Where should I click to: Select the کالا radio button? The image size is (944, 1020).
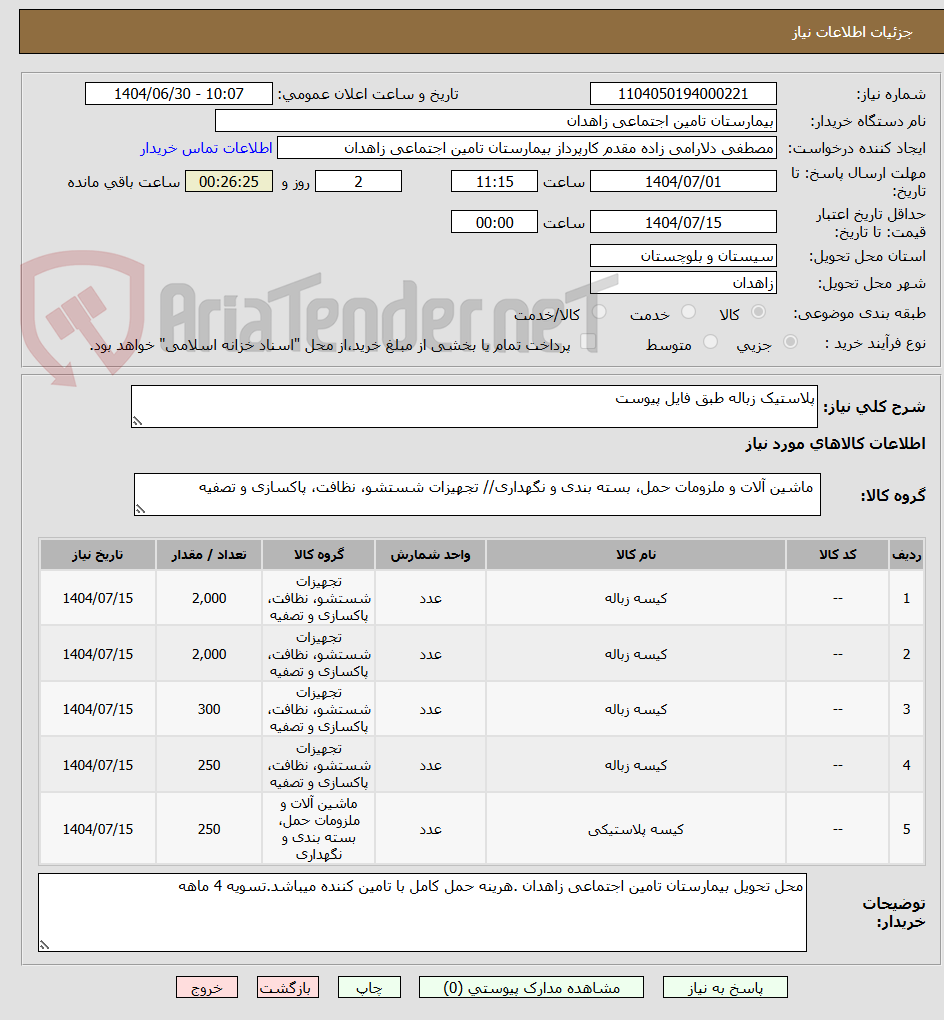pyautogui.click(x=759, y=311)
